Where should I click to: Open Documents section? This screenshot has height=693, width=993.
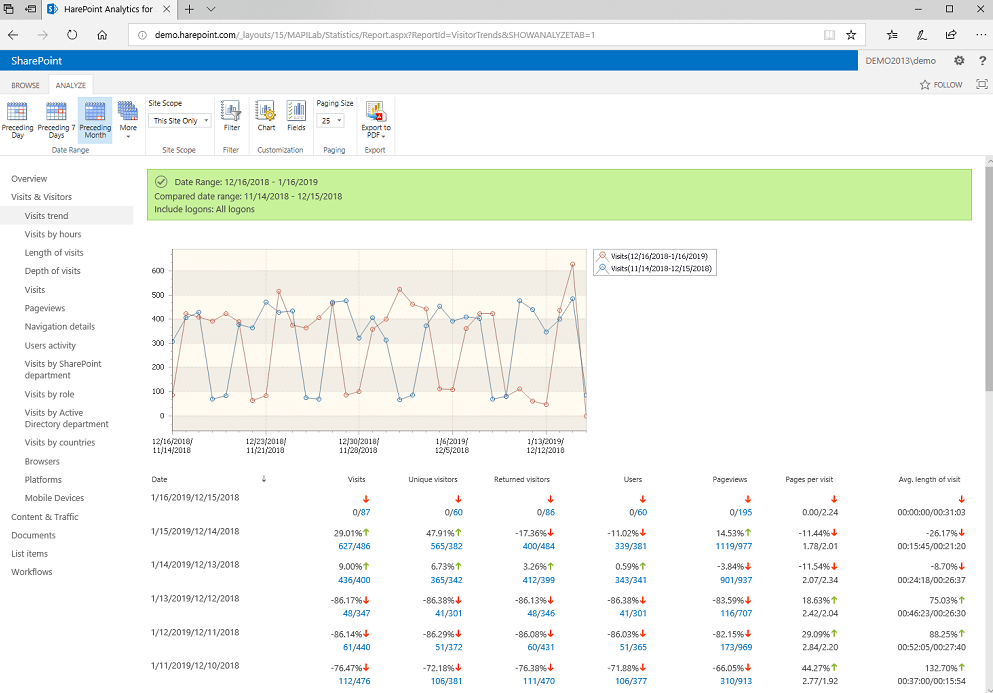pyautogui.click(x=33, y=536)
